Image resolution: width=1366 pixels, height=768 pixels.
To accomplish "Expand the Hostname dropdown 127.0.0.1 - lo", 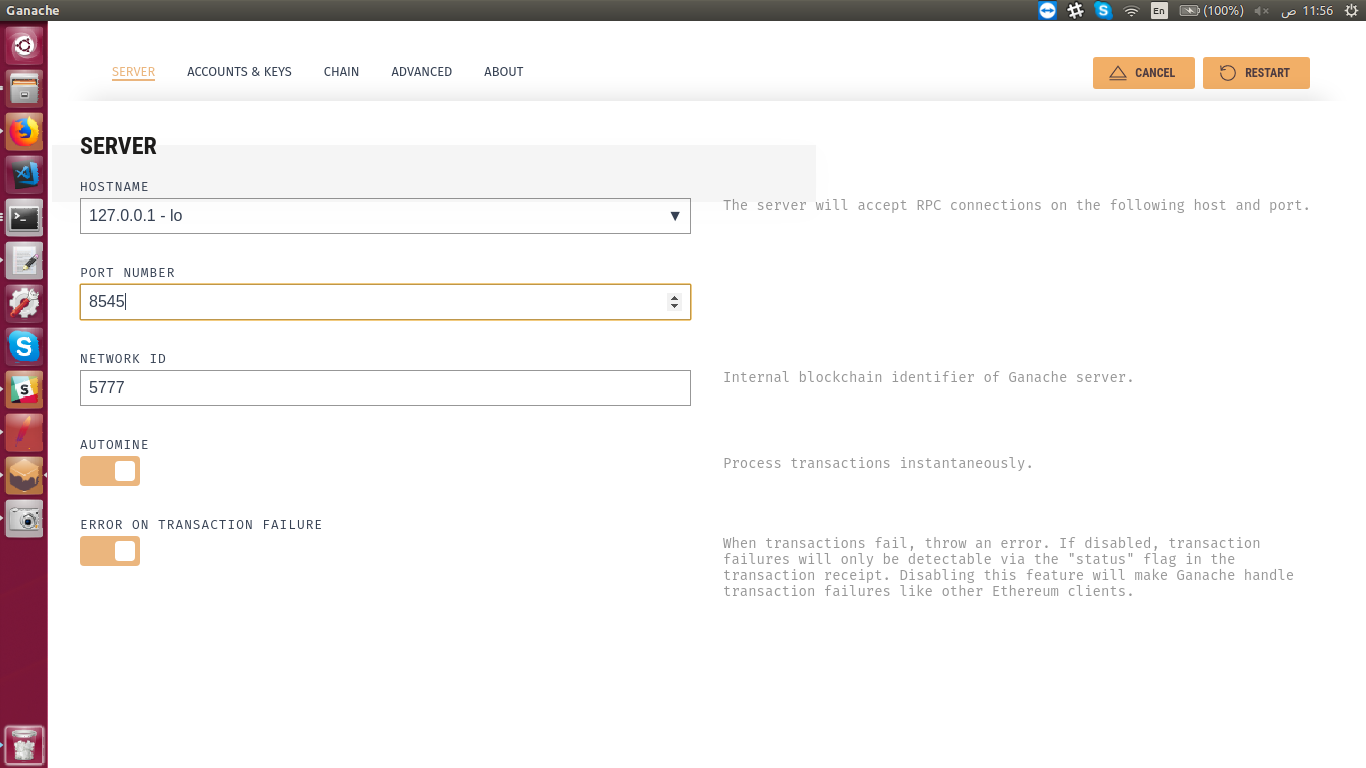I will [385, 216].
